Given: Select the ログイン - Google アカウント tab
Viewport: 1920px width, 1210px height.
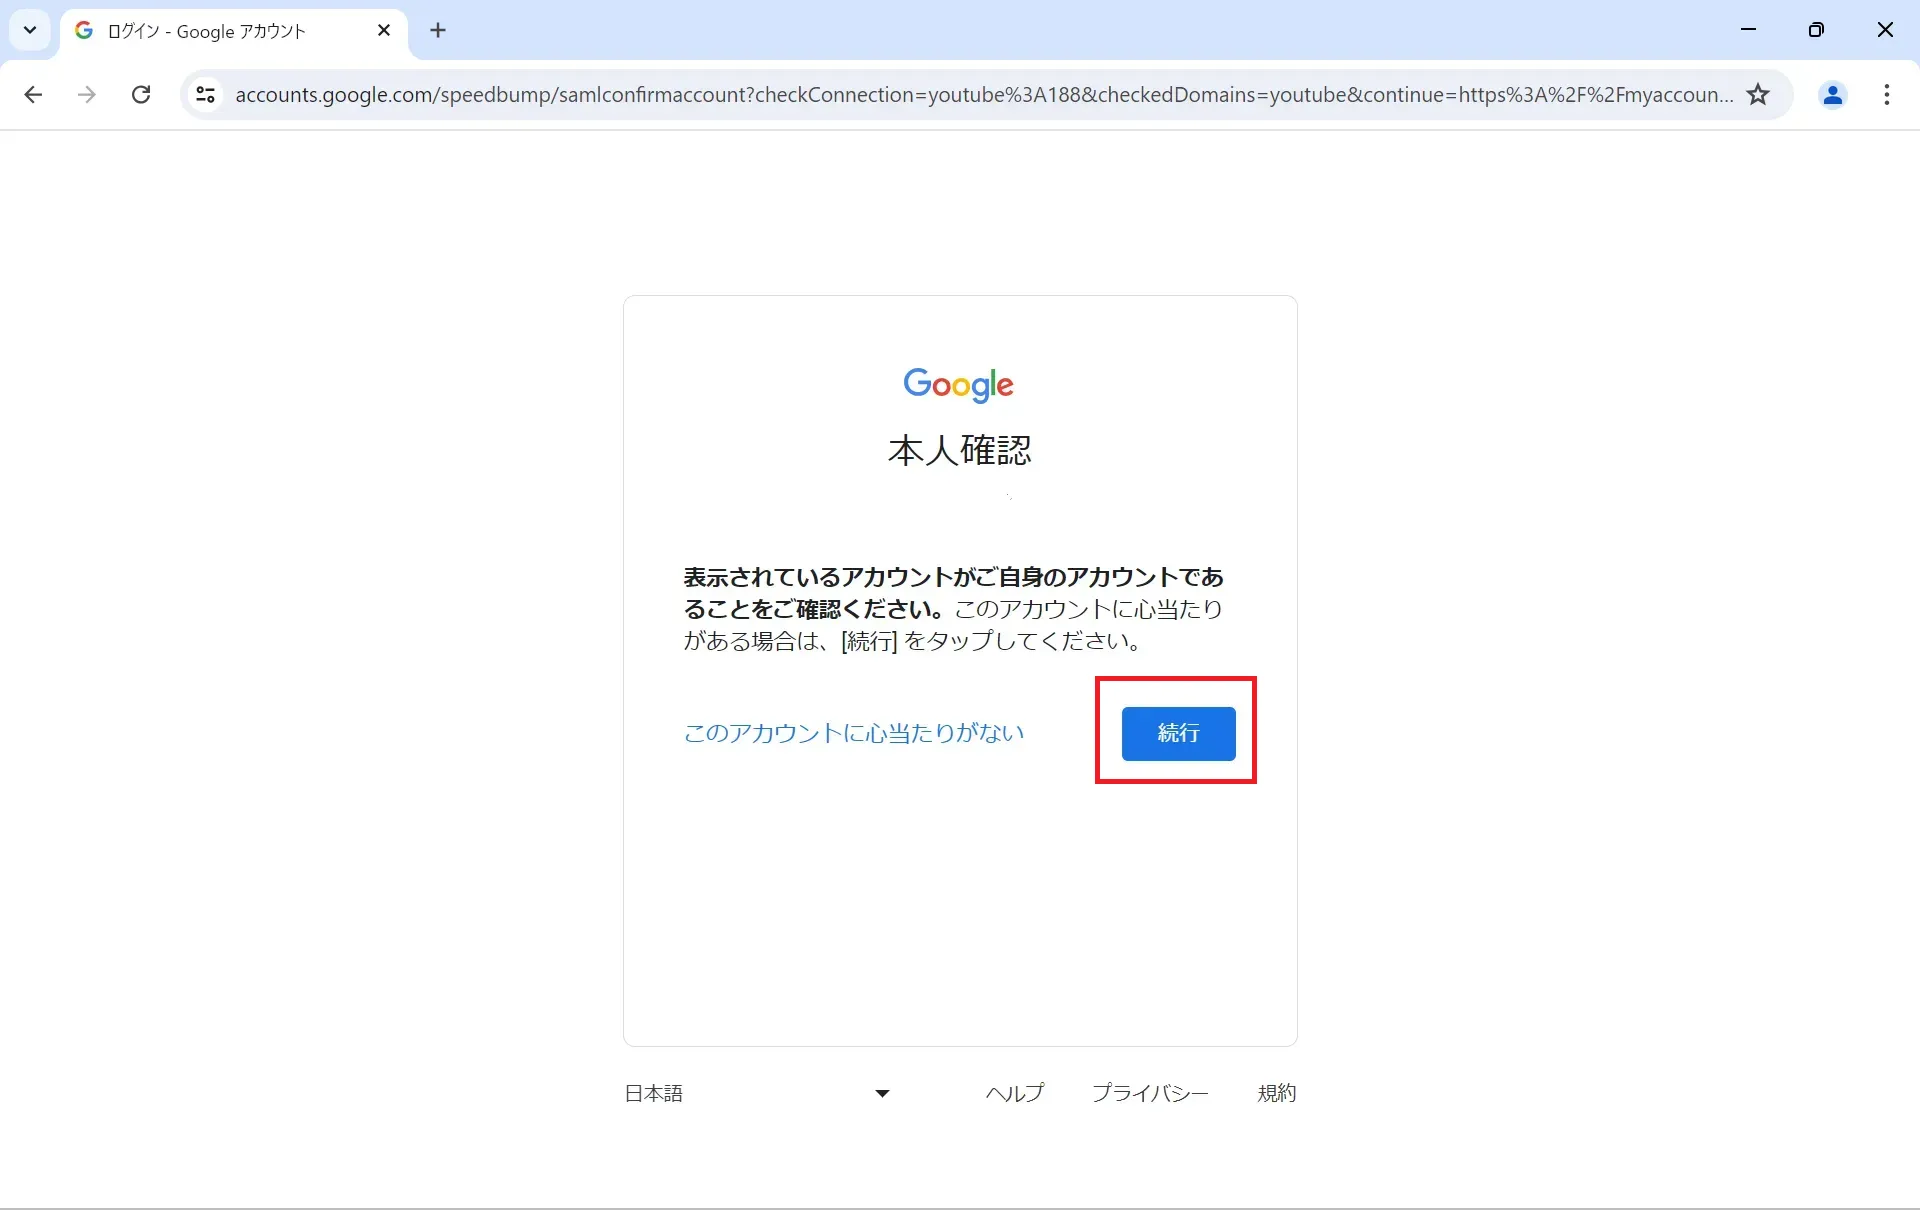Looking at the screenshot, I should 234,31.
